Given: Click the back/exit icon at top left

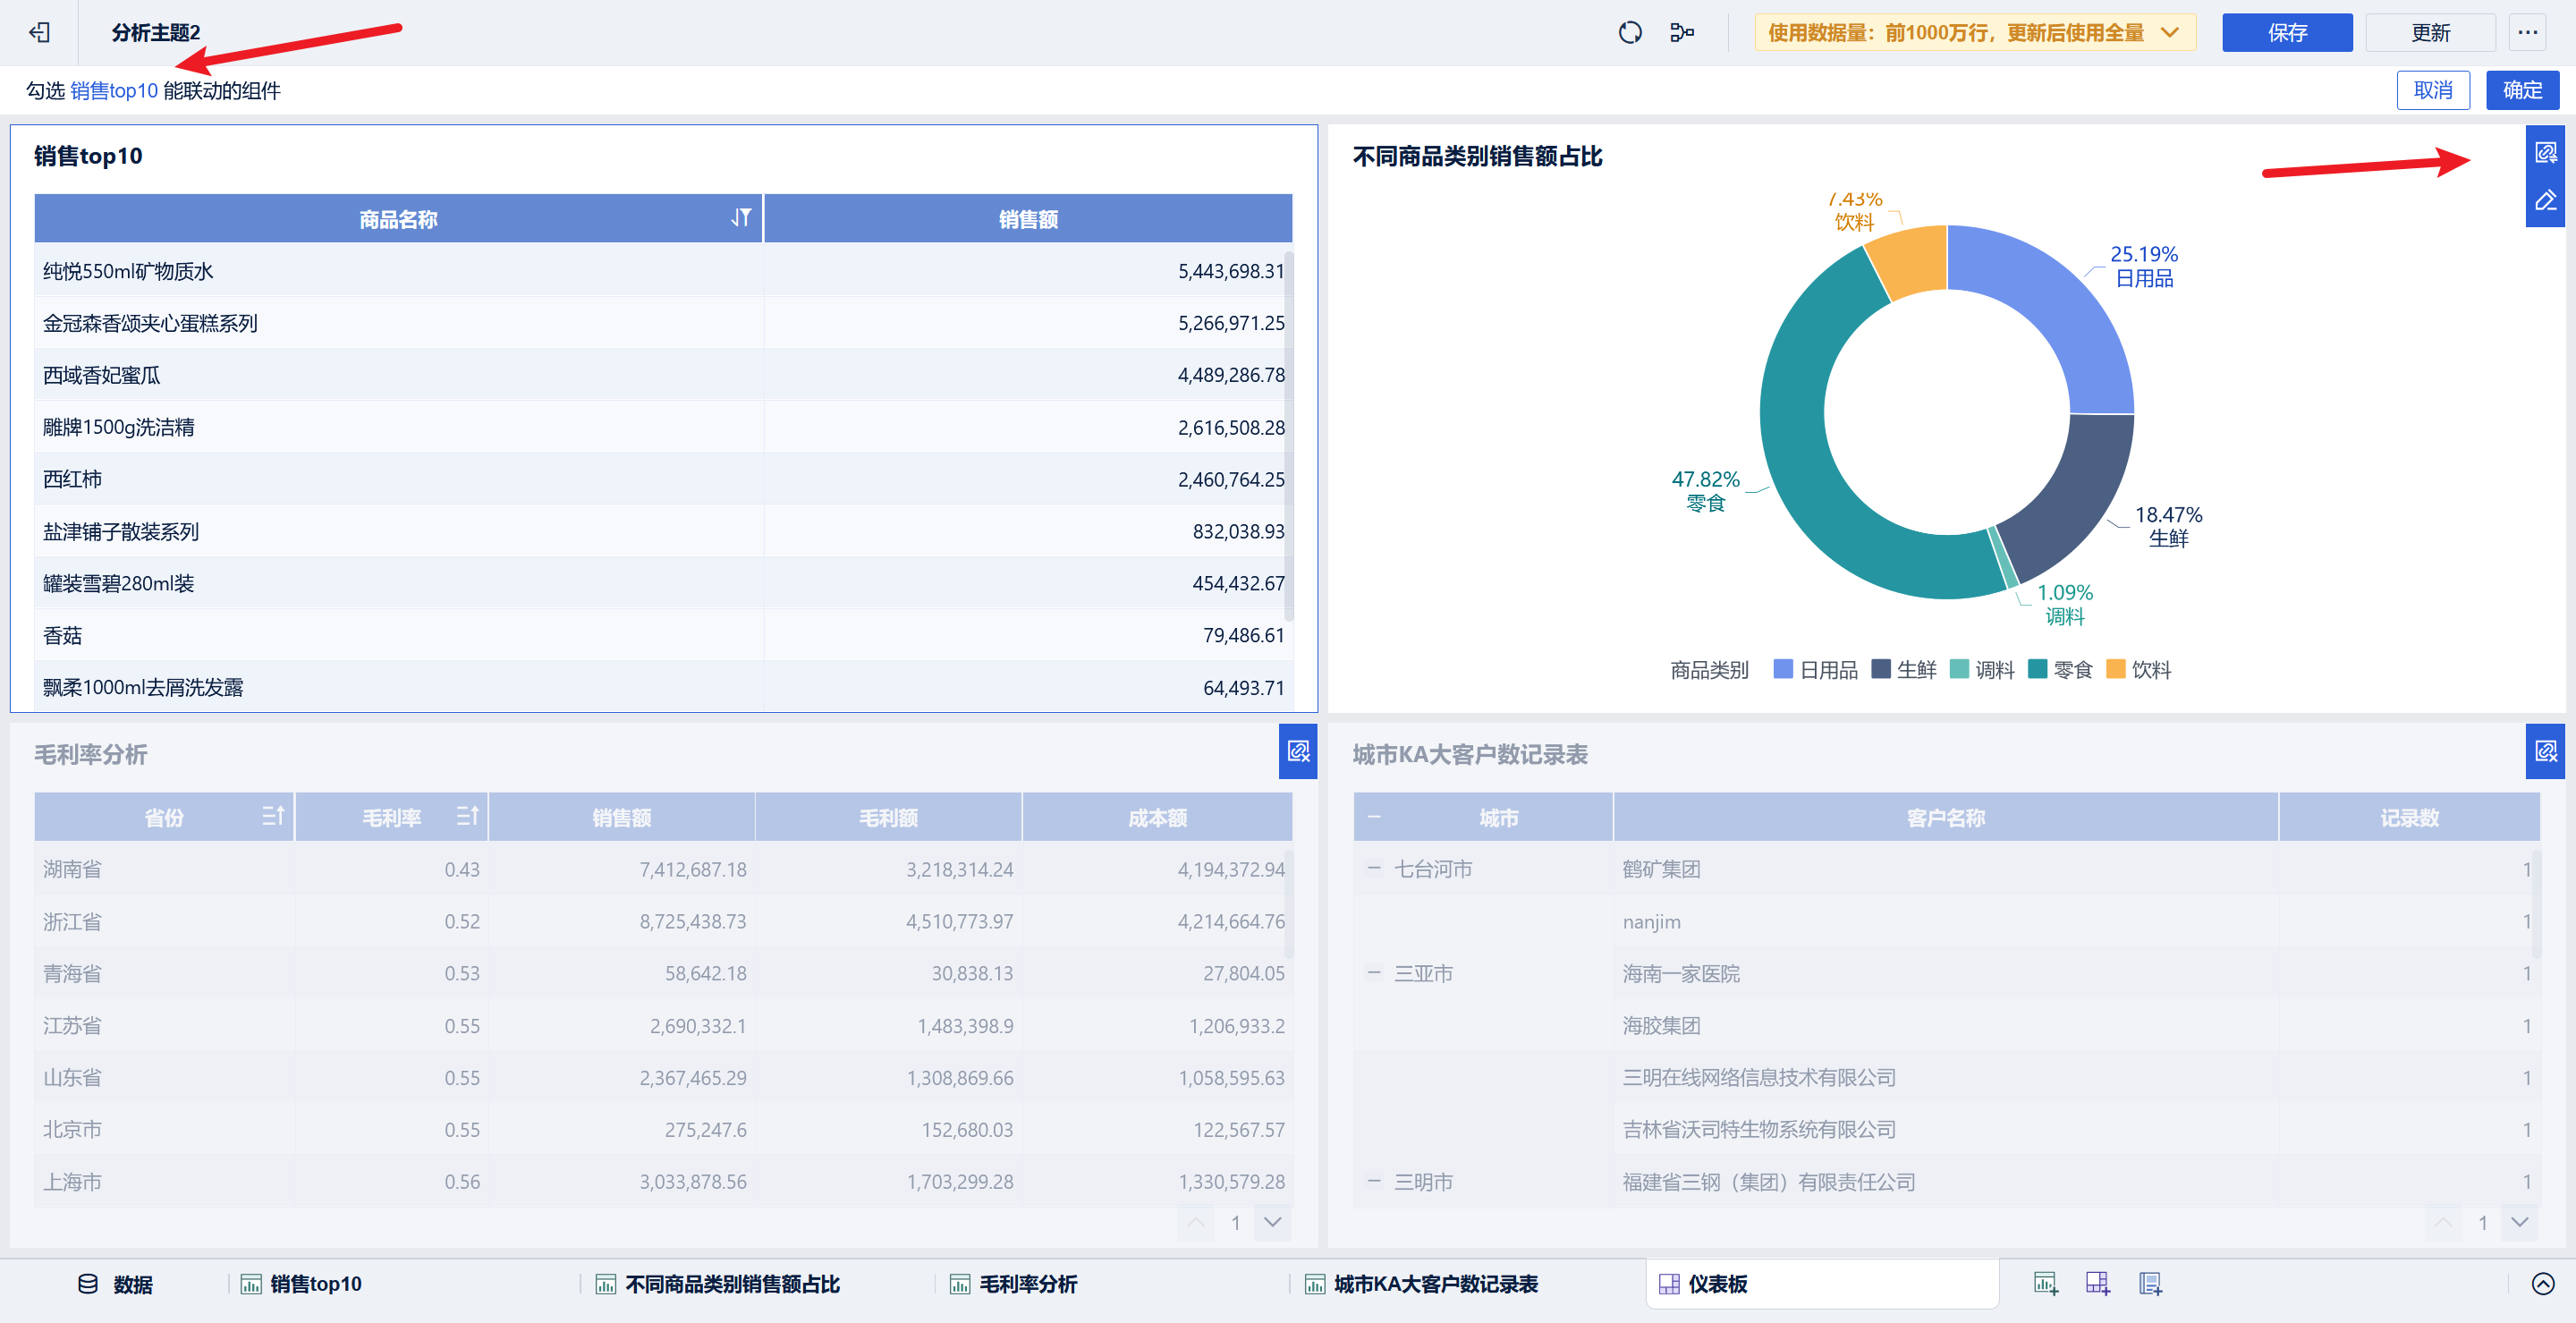Looking at the screenshot, I should tap(40, 33).
